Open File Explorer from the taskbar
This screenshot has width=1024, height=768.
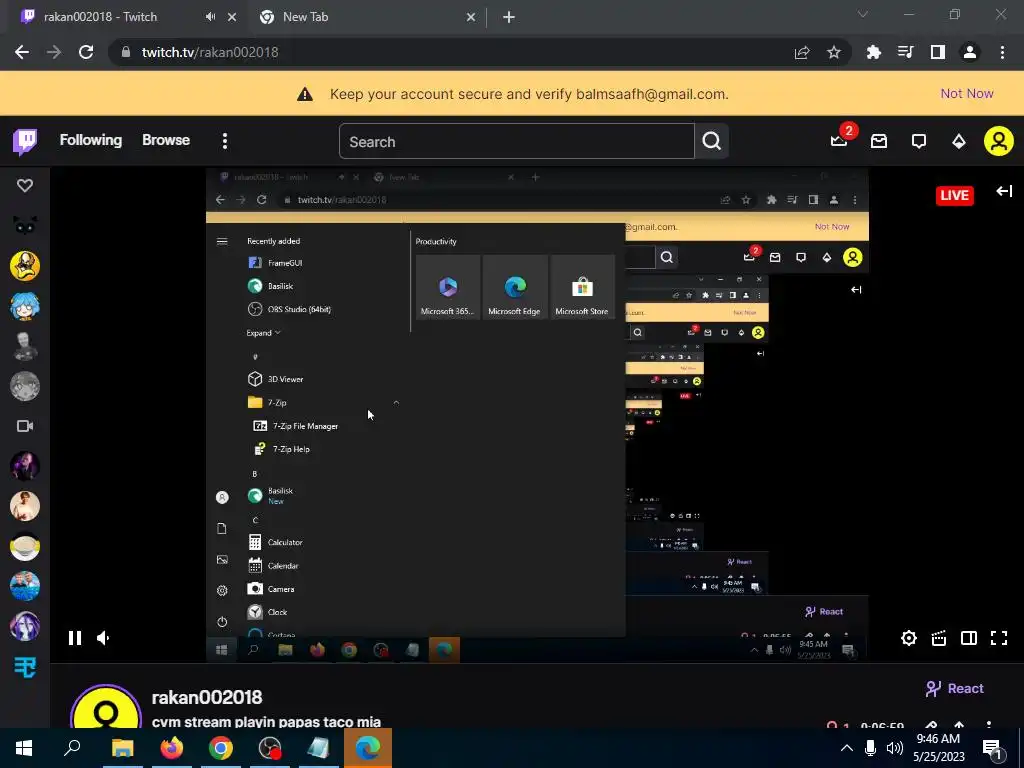pos(123,748)
